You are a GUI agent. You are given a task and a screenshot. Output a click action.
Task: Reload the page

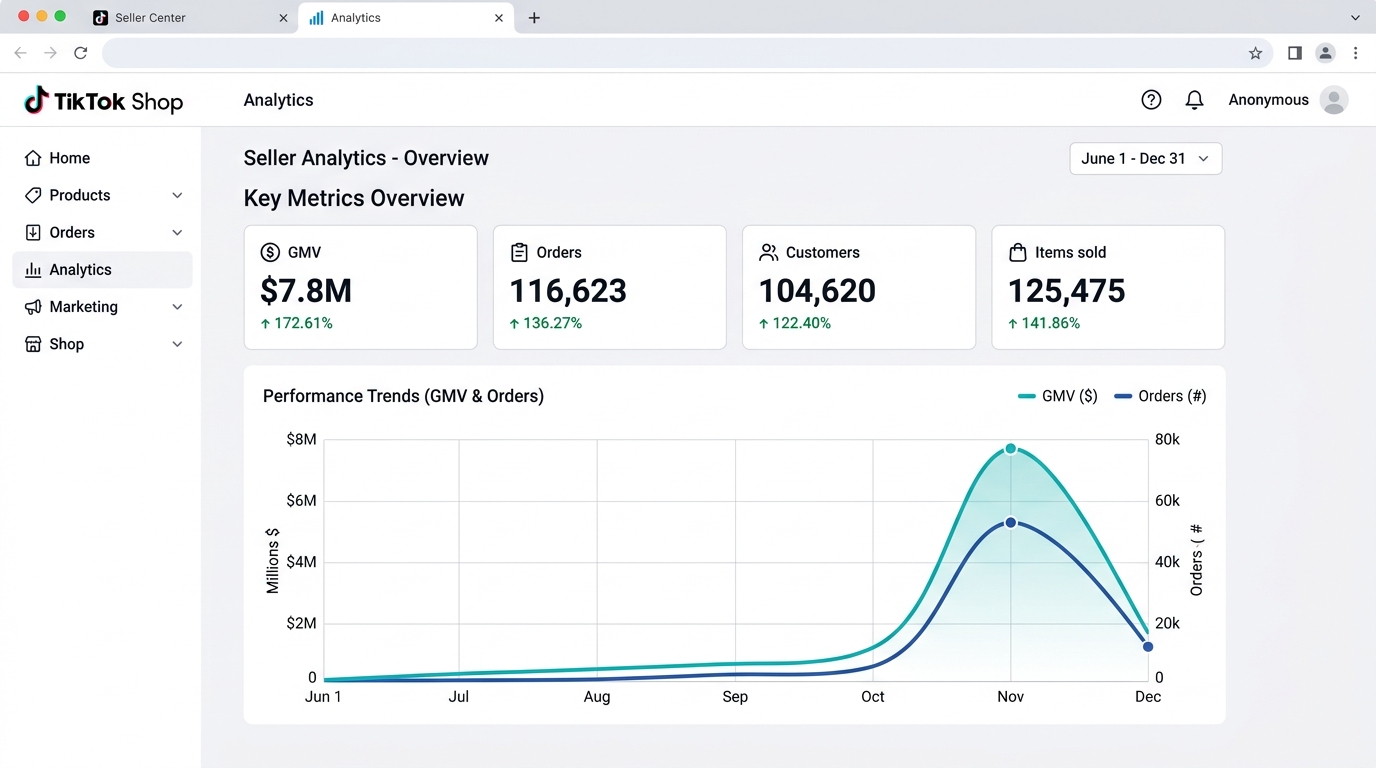[81, 53]
